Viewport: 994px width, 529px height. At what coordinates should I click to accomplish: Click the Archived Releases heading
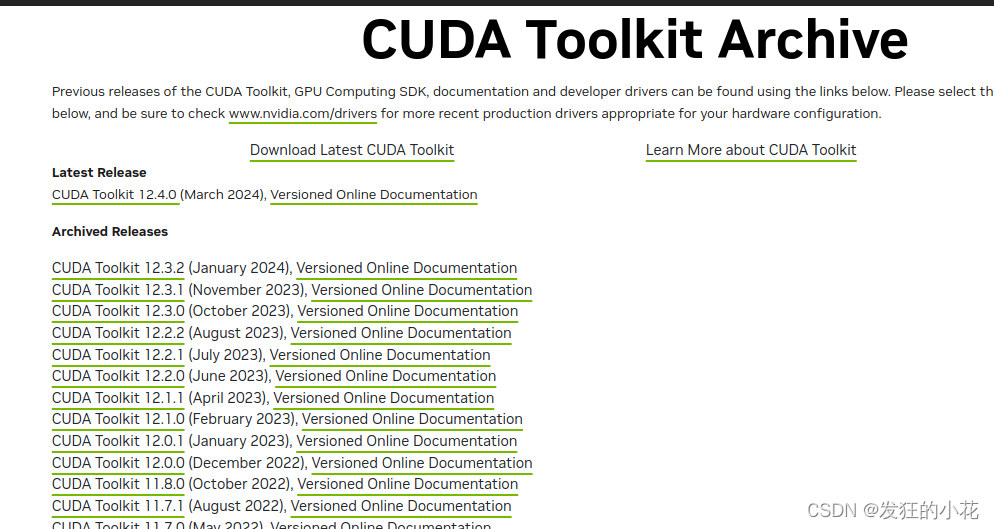(110, 232)
